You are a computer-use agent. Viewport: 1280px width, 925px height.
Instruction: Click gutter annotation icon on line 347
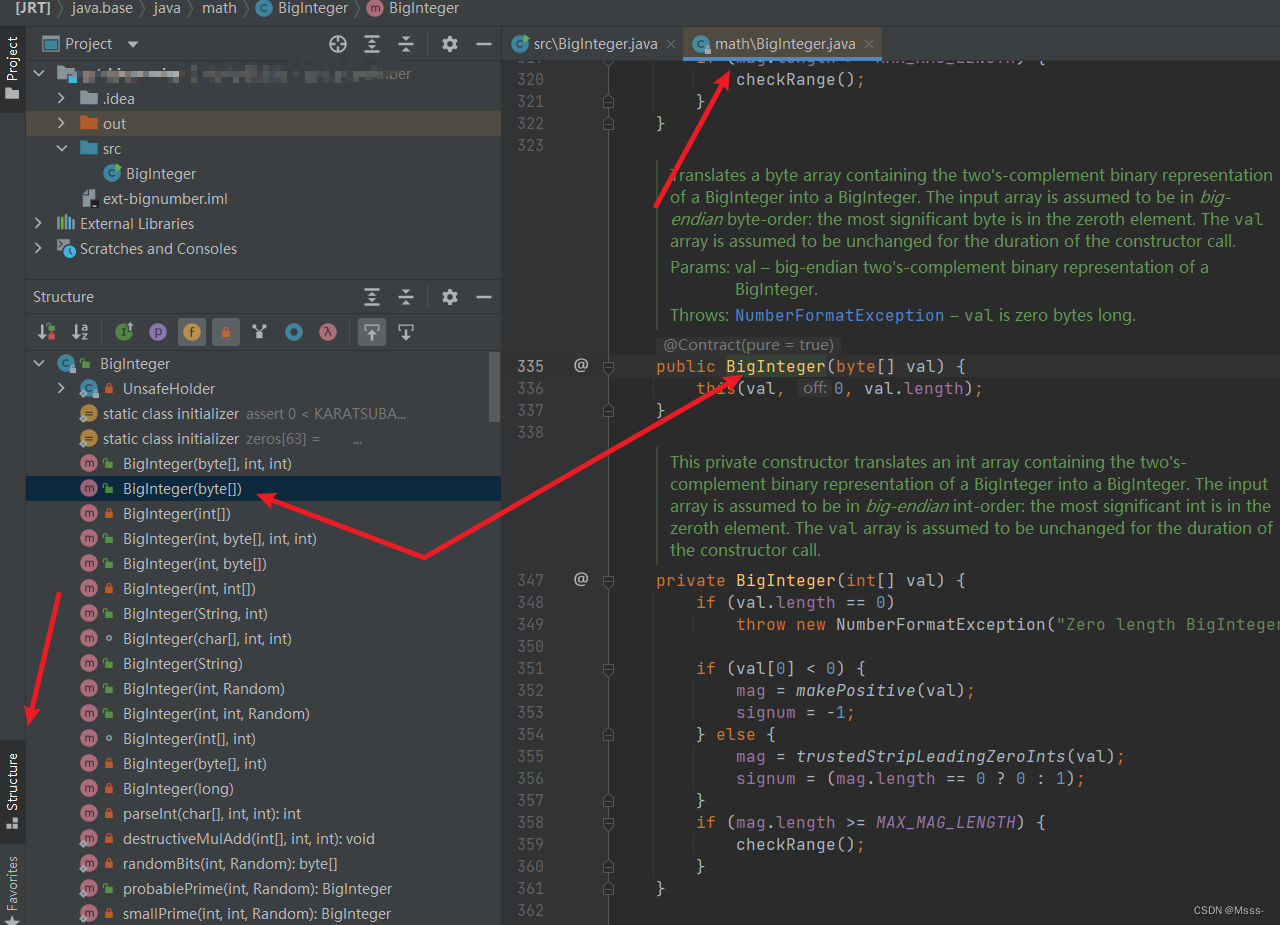click(x=581, y=579)
